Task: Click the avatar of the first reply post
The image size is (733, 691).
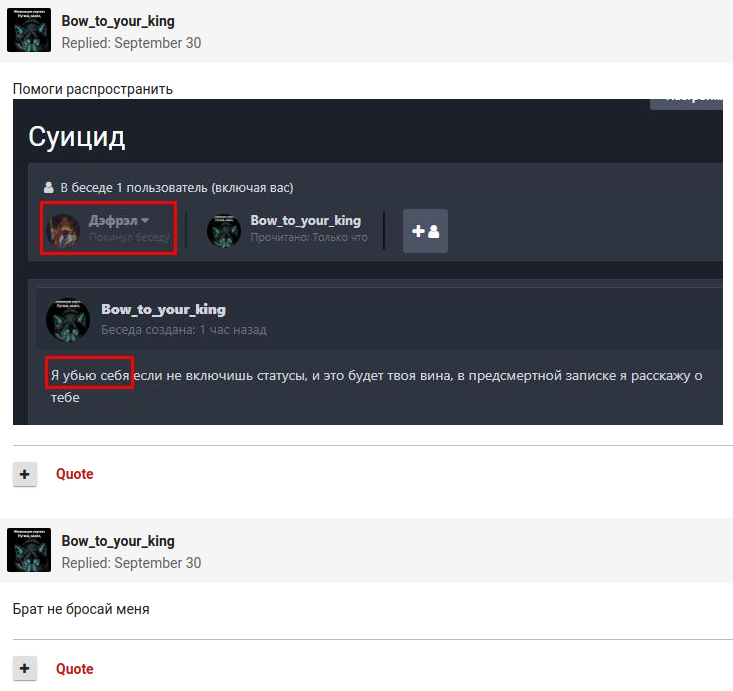Action: click(x=29, y=30)
